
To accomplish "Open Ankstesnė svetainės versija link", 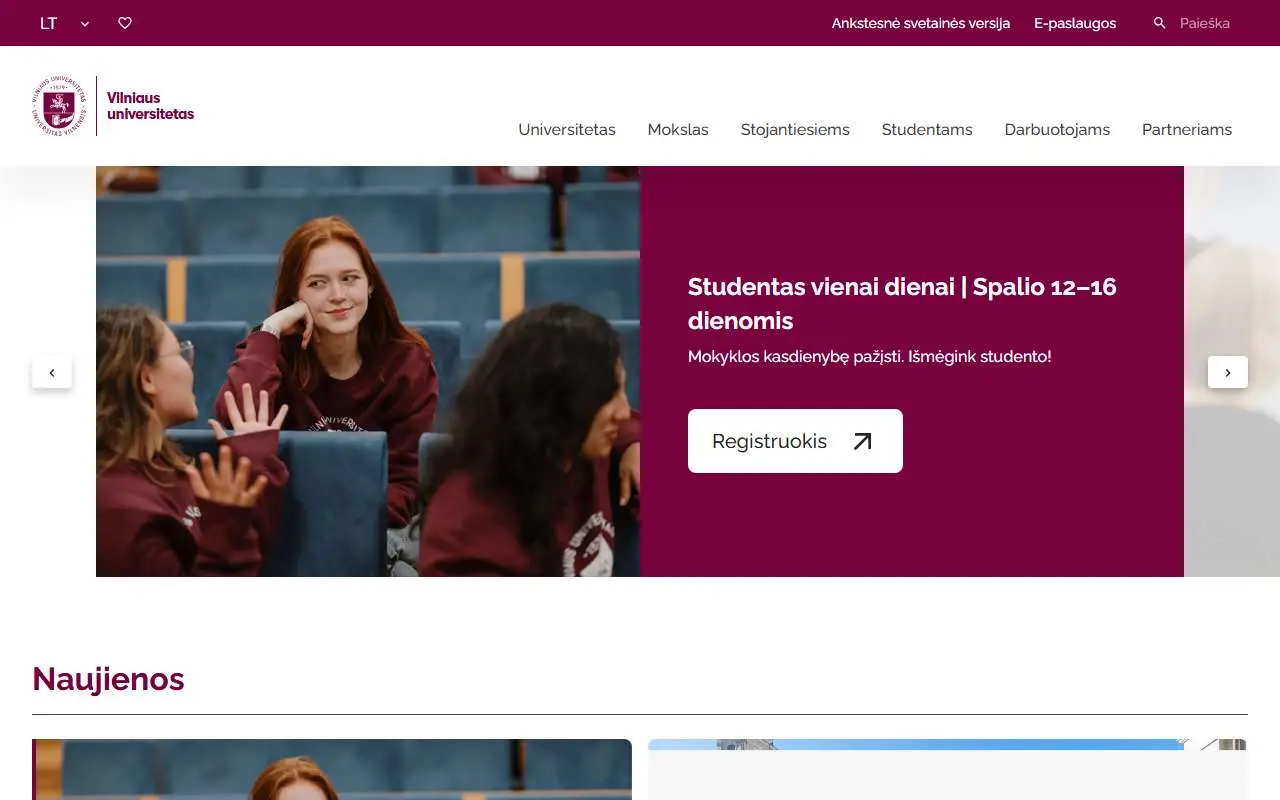I will [921, 23].
